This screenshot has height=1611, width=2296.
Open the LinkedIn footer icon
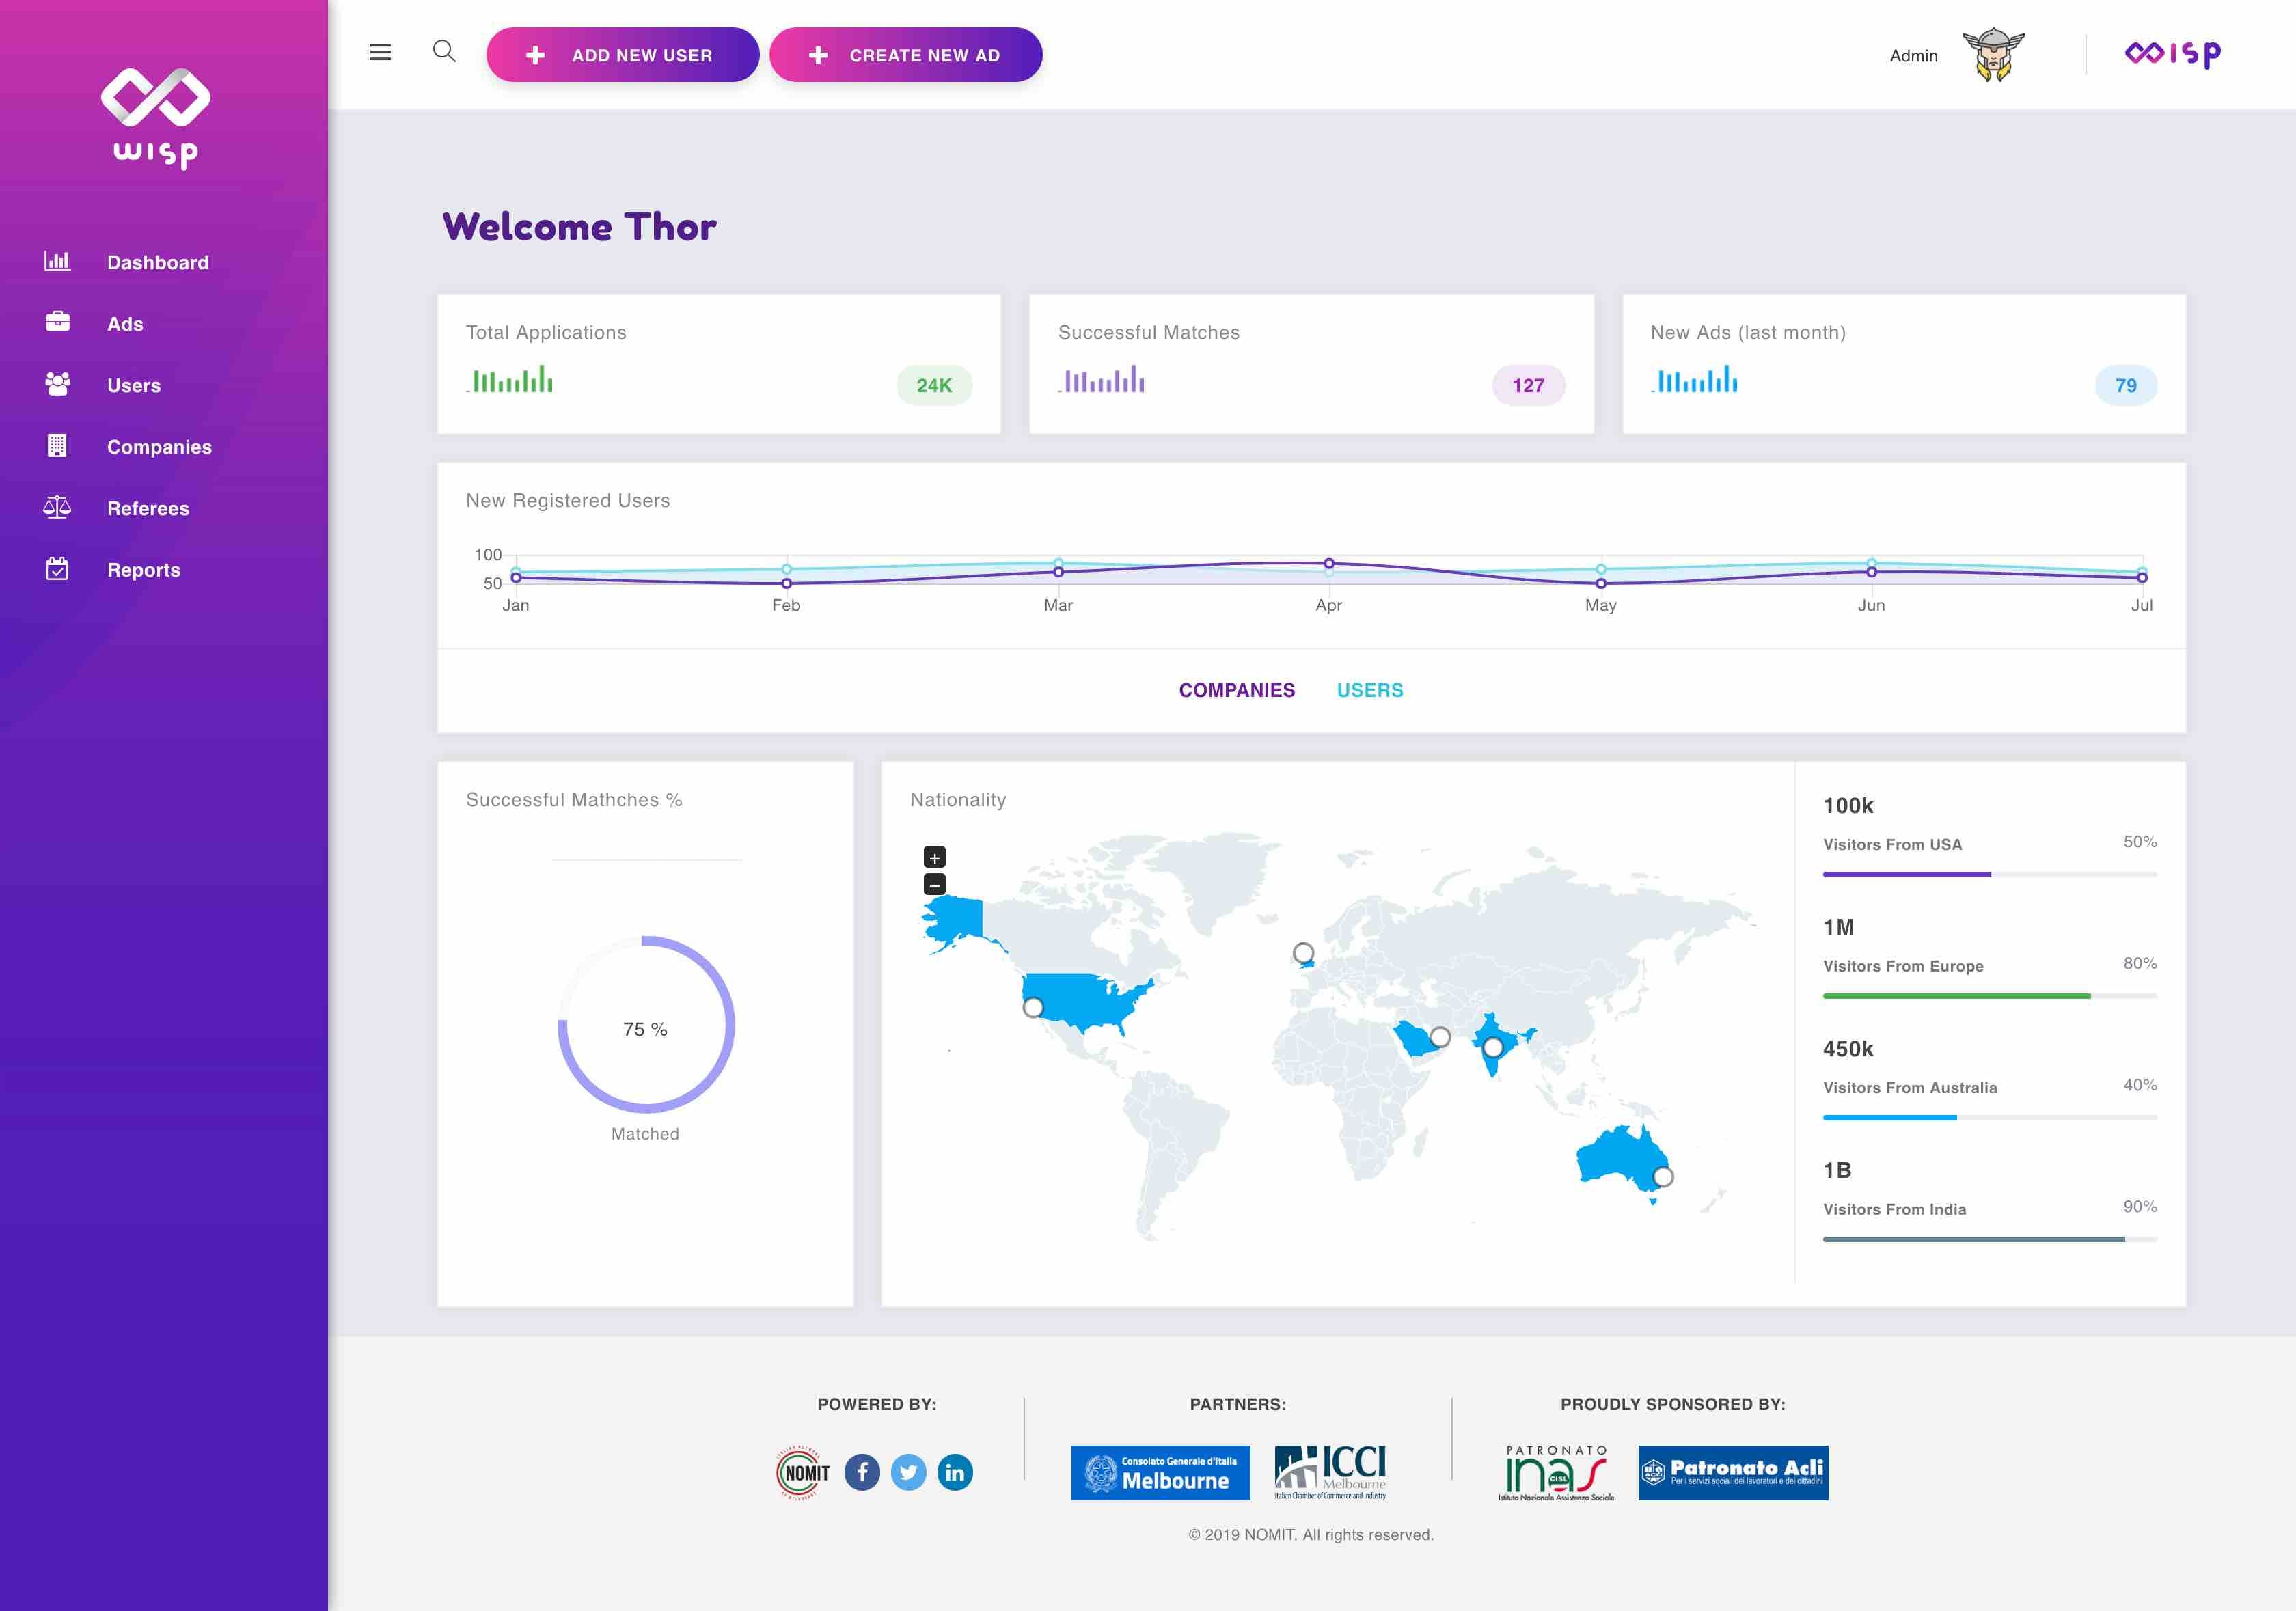pyautogui.click(x=955, y=1472)
